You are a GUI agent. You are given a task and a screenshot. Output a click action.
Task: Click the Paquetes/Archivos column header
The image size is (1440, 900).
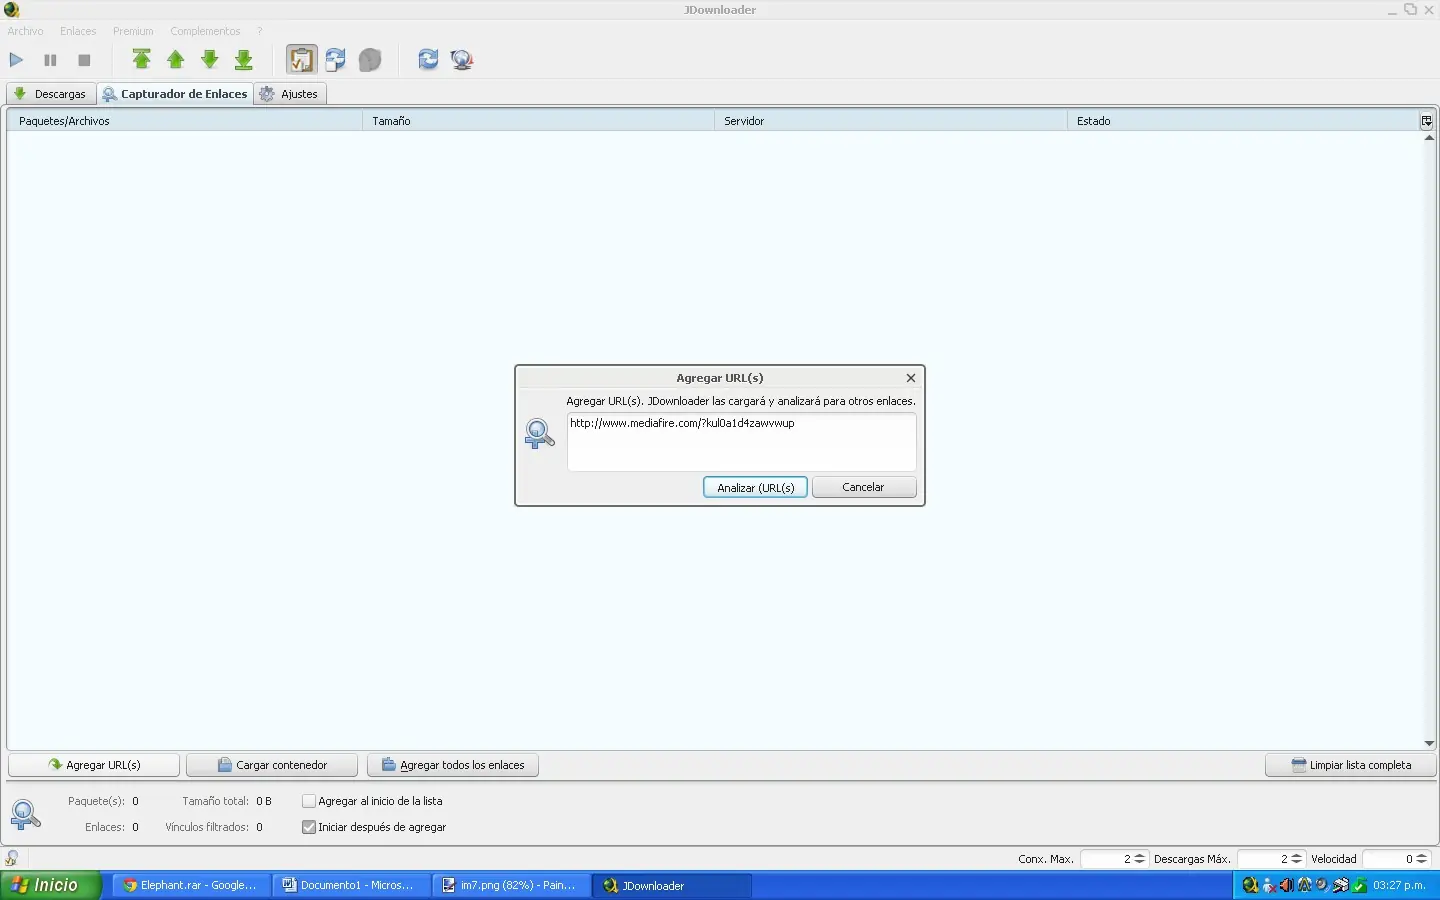[185, 121]
